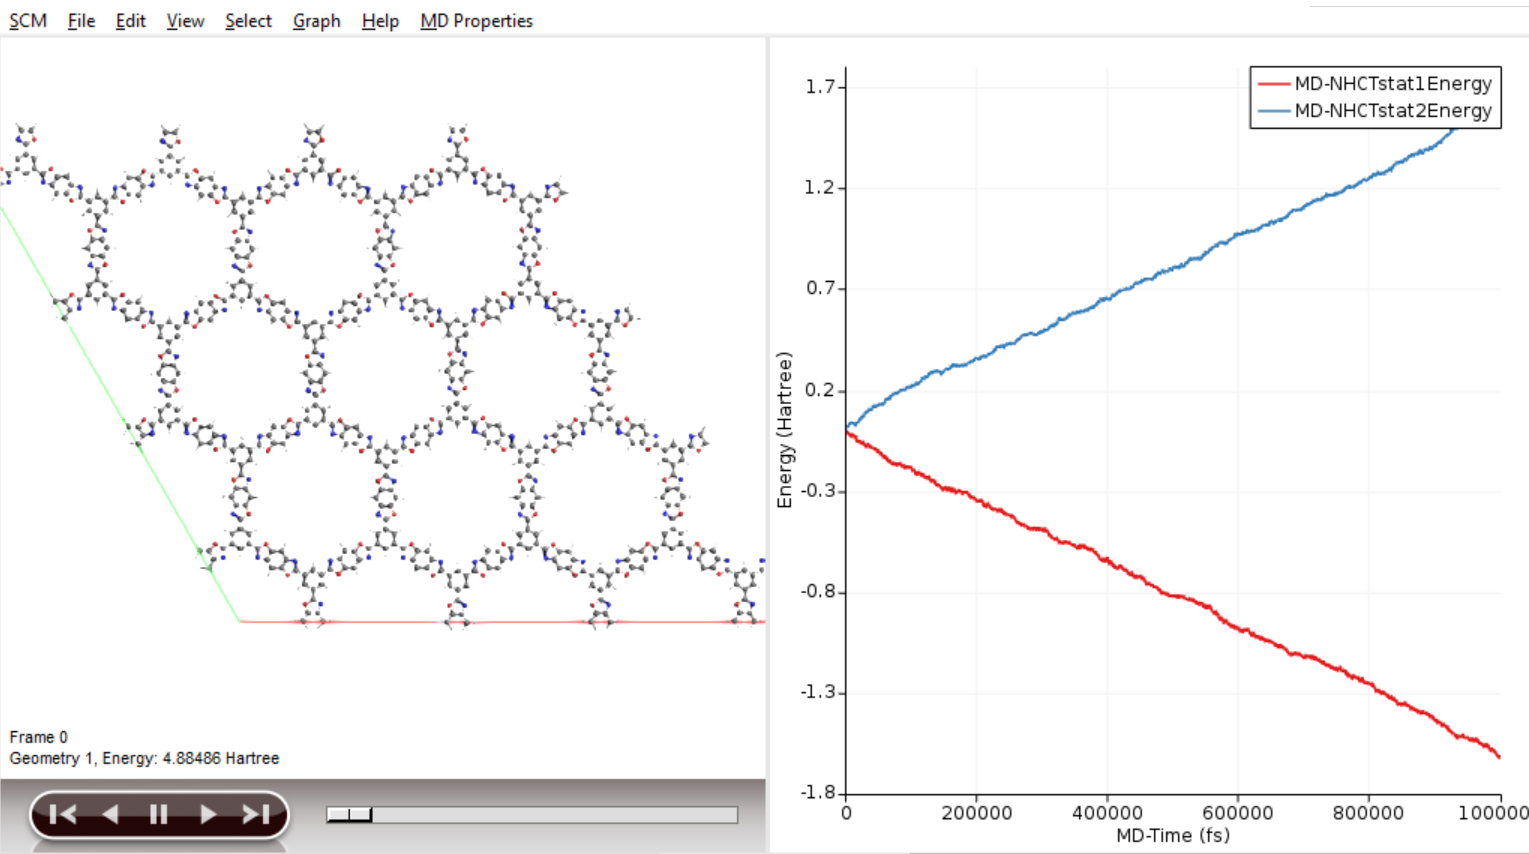Click the MD-Time (fs) axis label
The height and width of the screenshot is (854, 1529).
(1173, 835)
